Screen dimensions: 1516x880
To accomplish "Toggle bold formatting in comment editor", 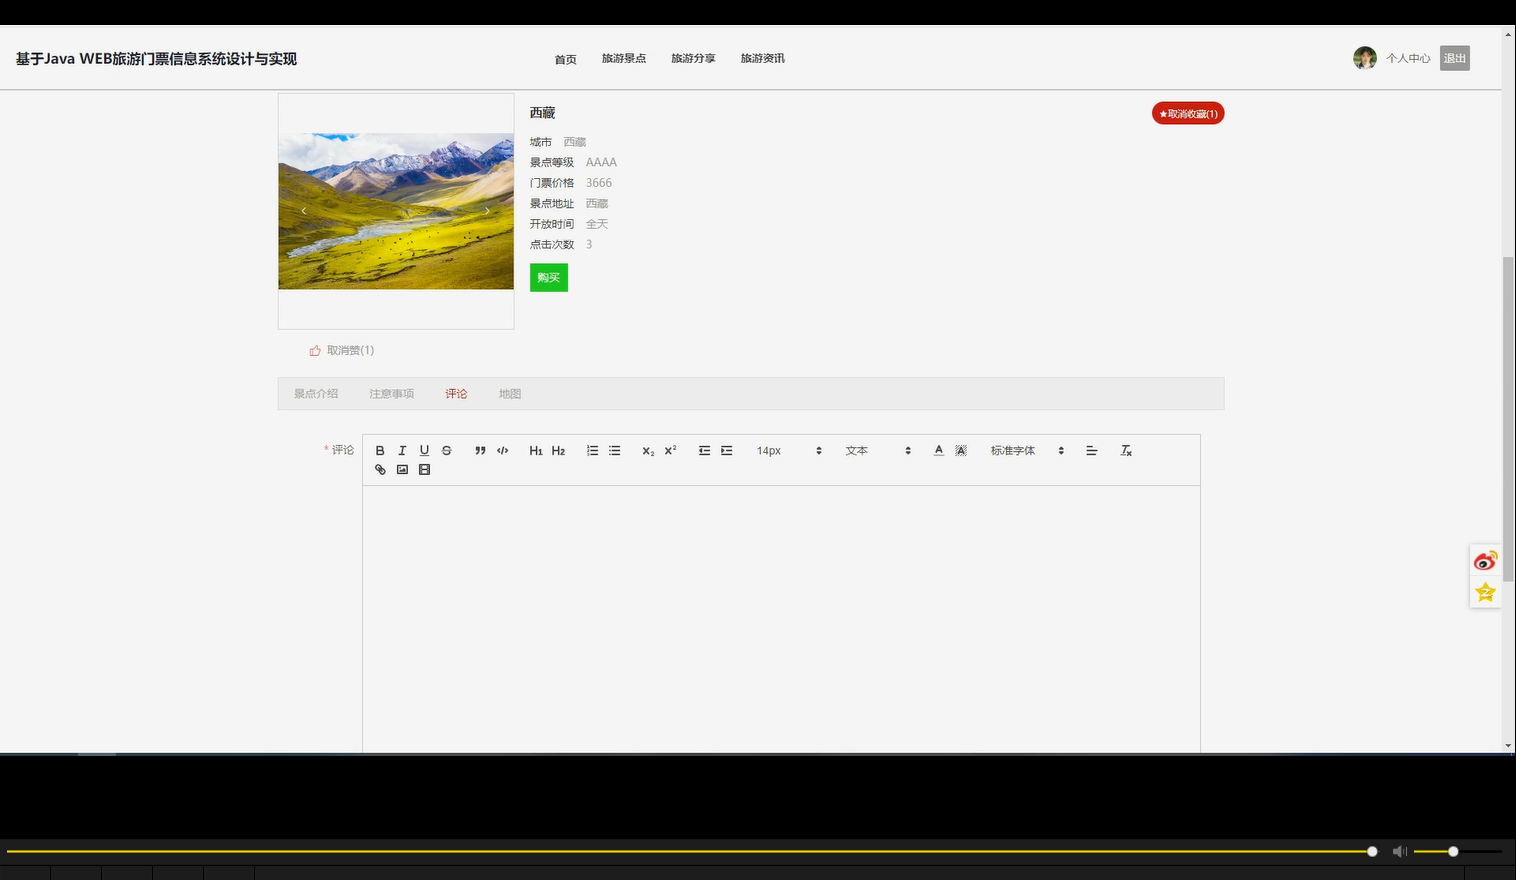I will [x=380, y=450].
